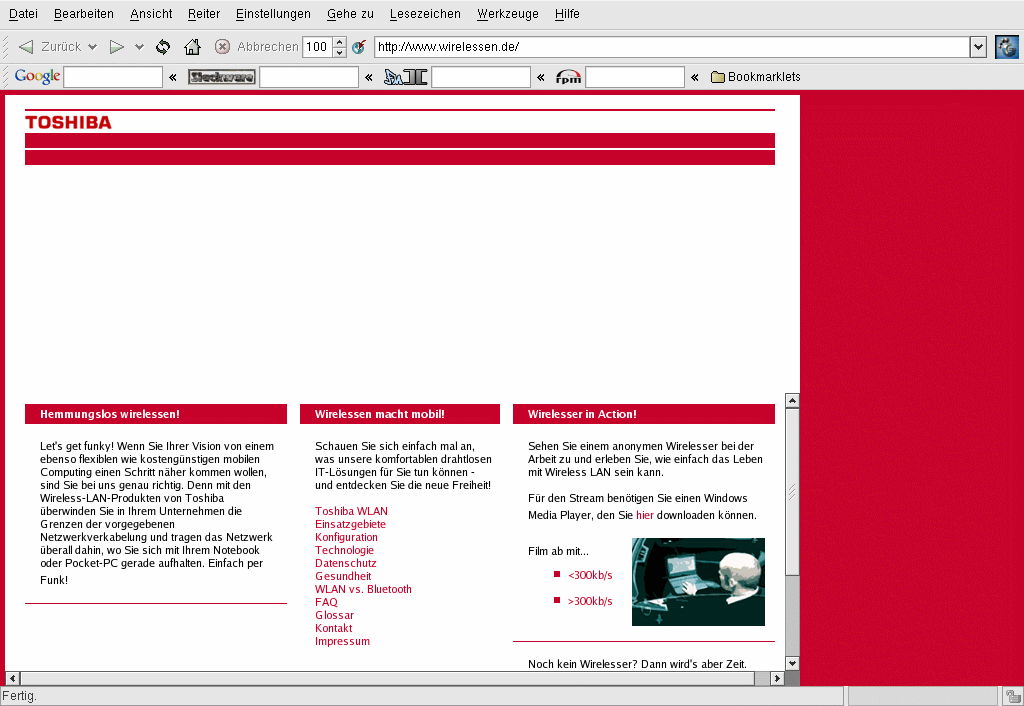The width and height of the screenshot is (1024, 706).
Task: Play the >300kb/s stream
Action: coord(590,602)
